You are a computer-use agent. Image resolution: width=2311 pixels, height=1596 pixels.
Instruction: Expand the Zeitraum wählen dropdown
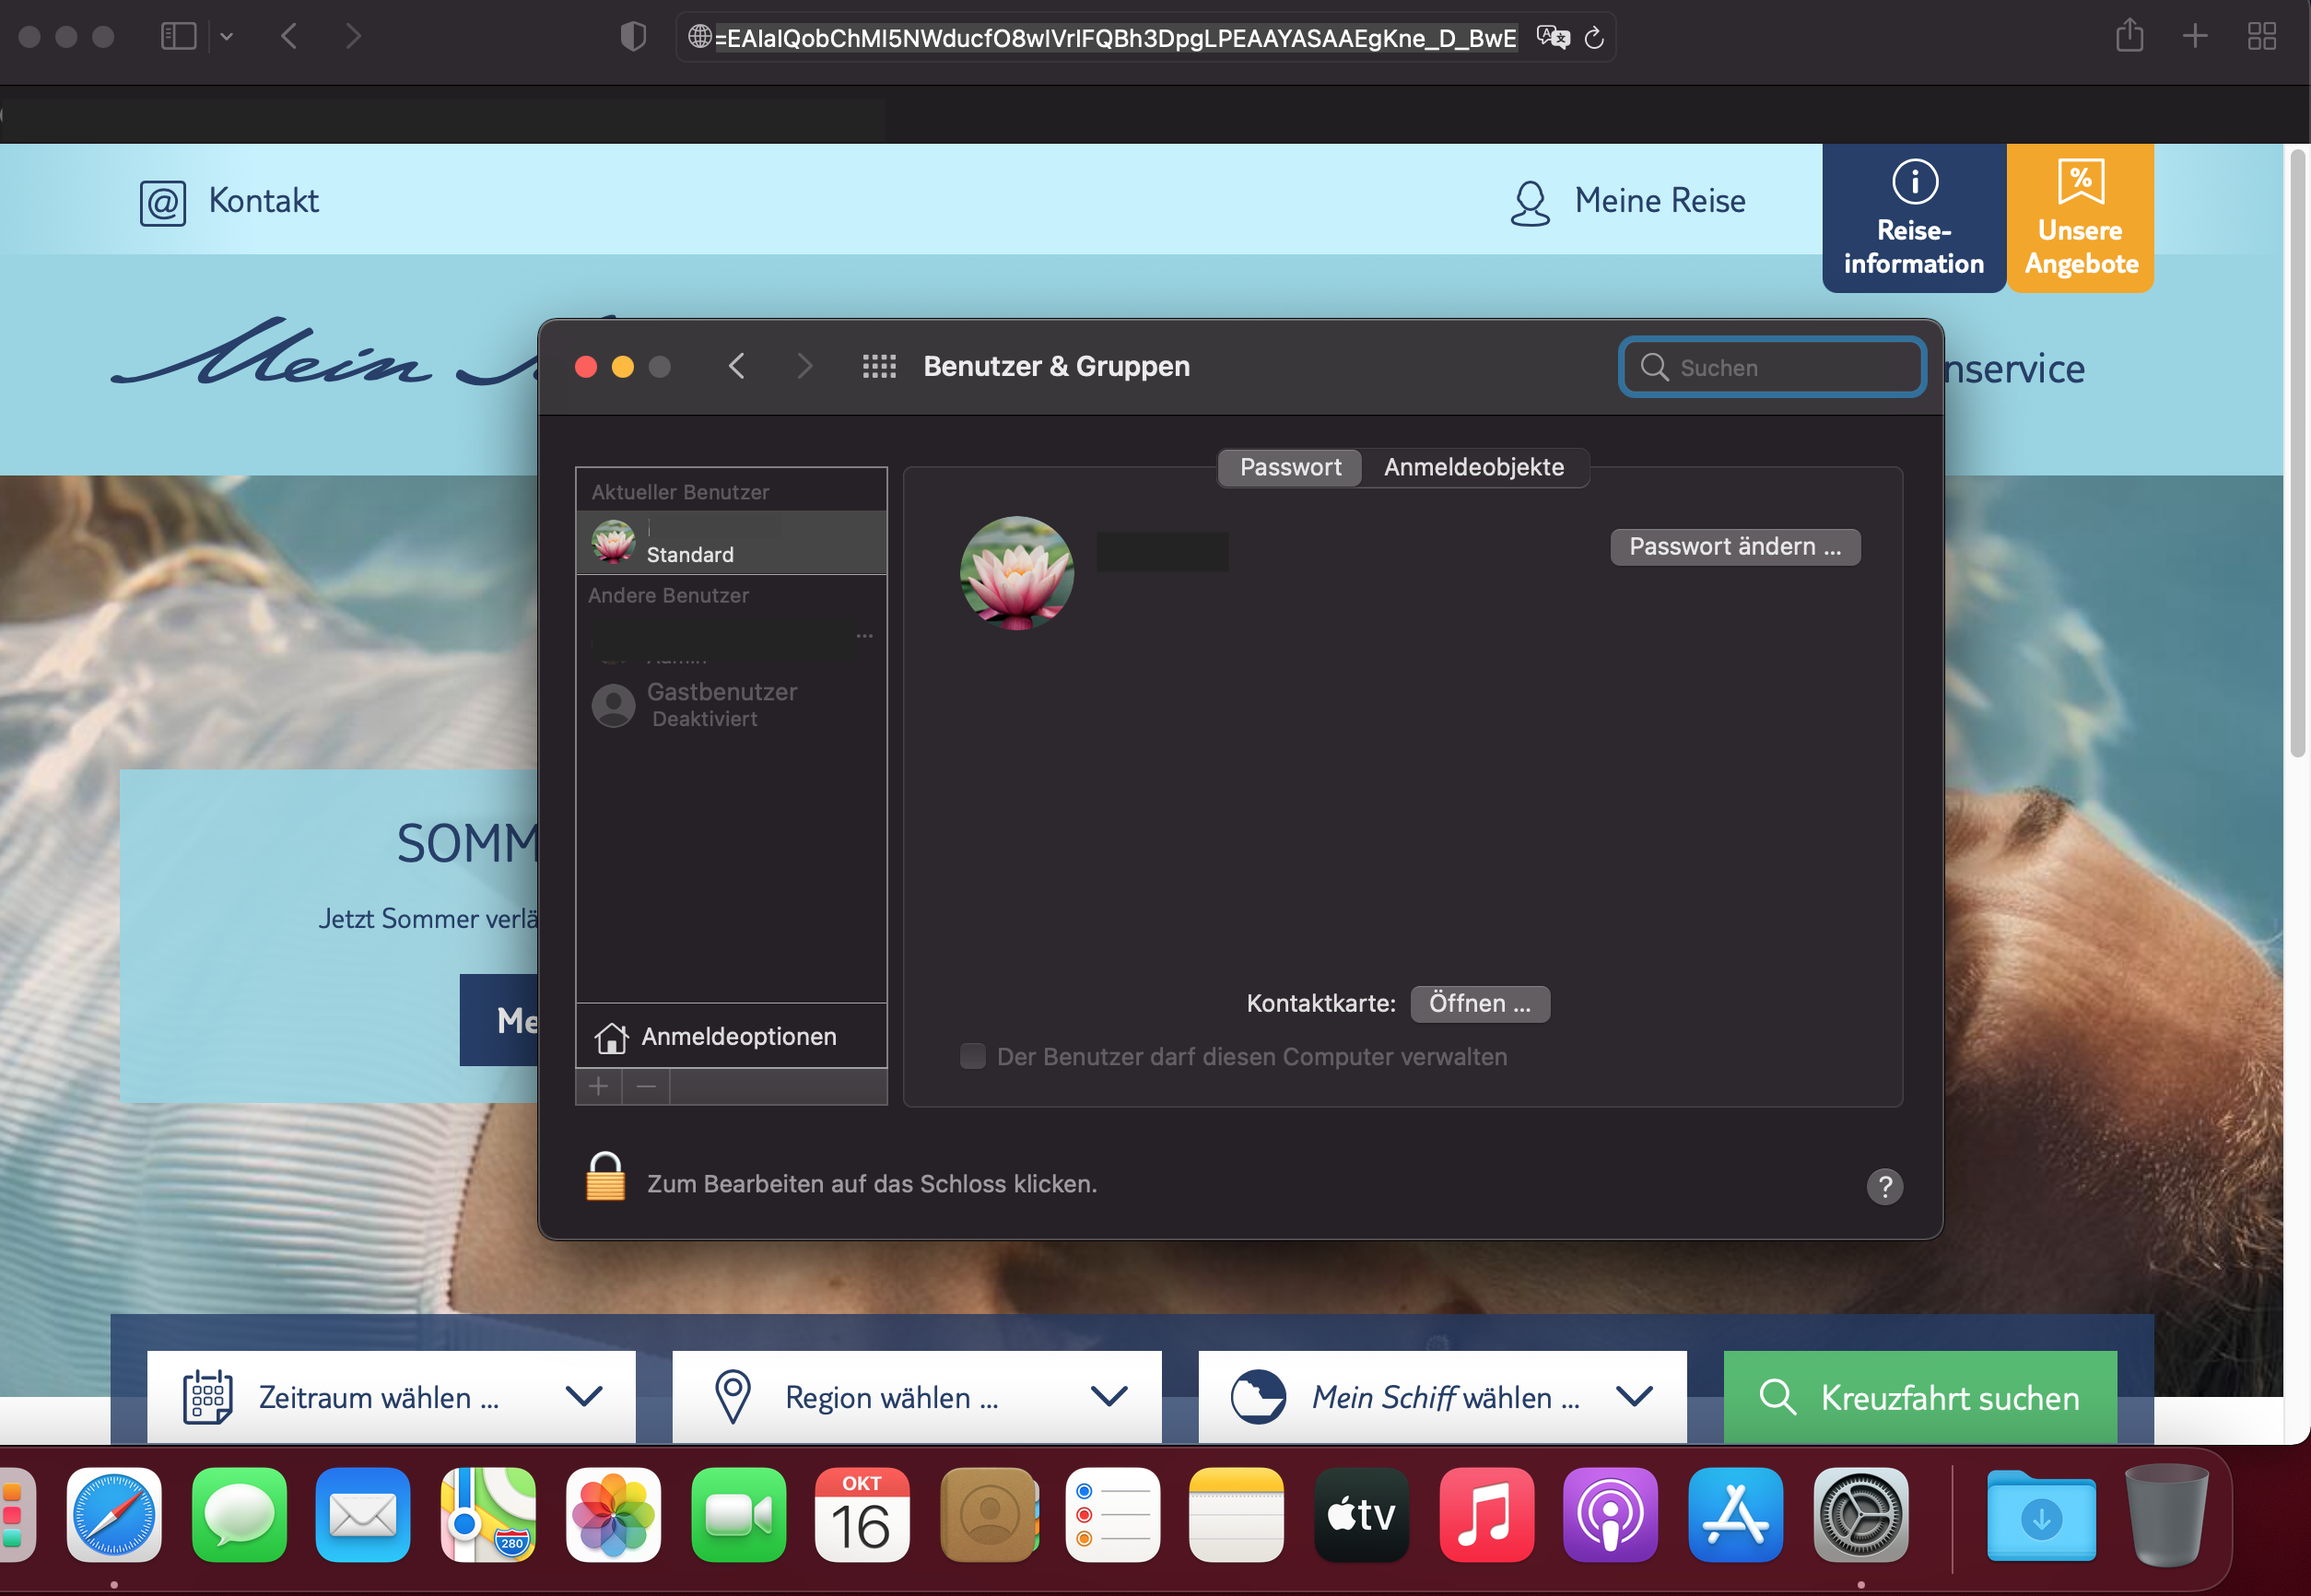click(391, 1397)
